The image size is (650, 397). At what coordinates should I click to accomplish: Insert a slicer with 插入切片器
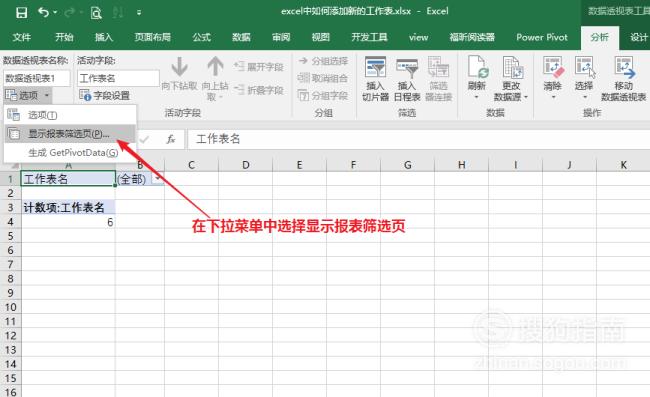pos(376,80)
